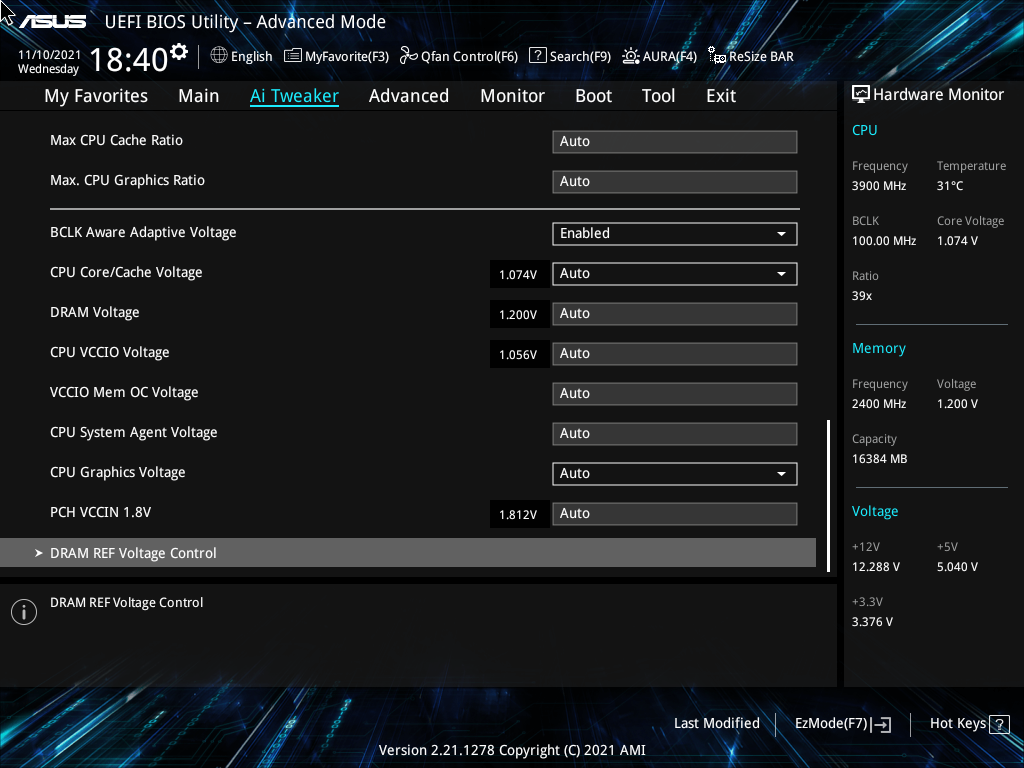Image resolution: width=1024 pixels, height=768 pixels.
Task: Click the Hardware Monitor display icon
Action: [x=861, y=95]
